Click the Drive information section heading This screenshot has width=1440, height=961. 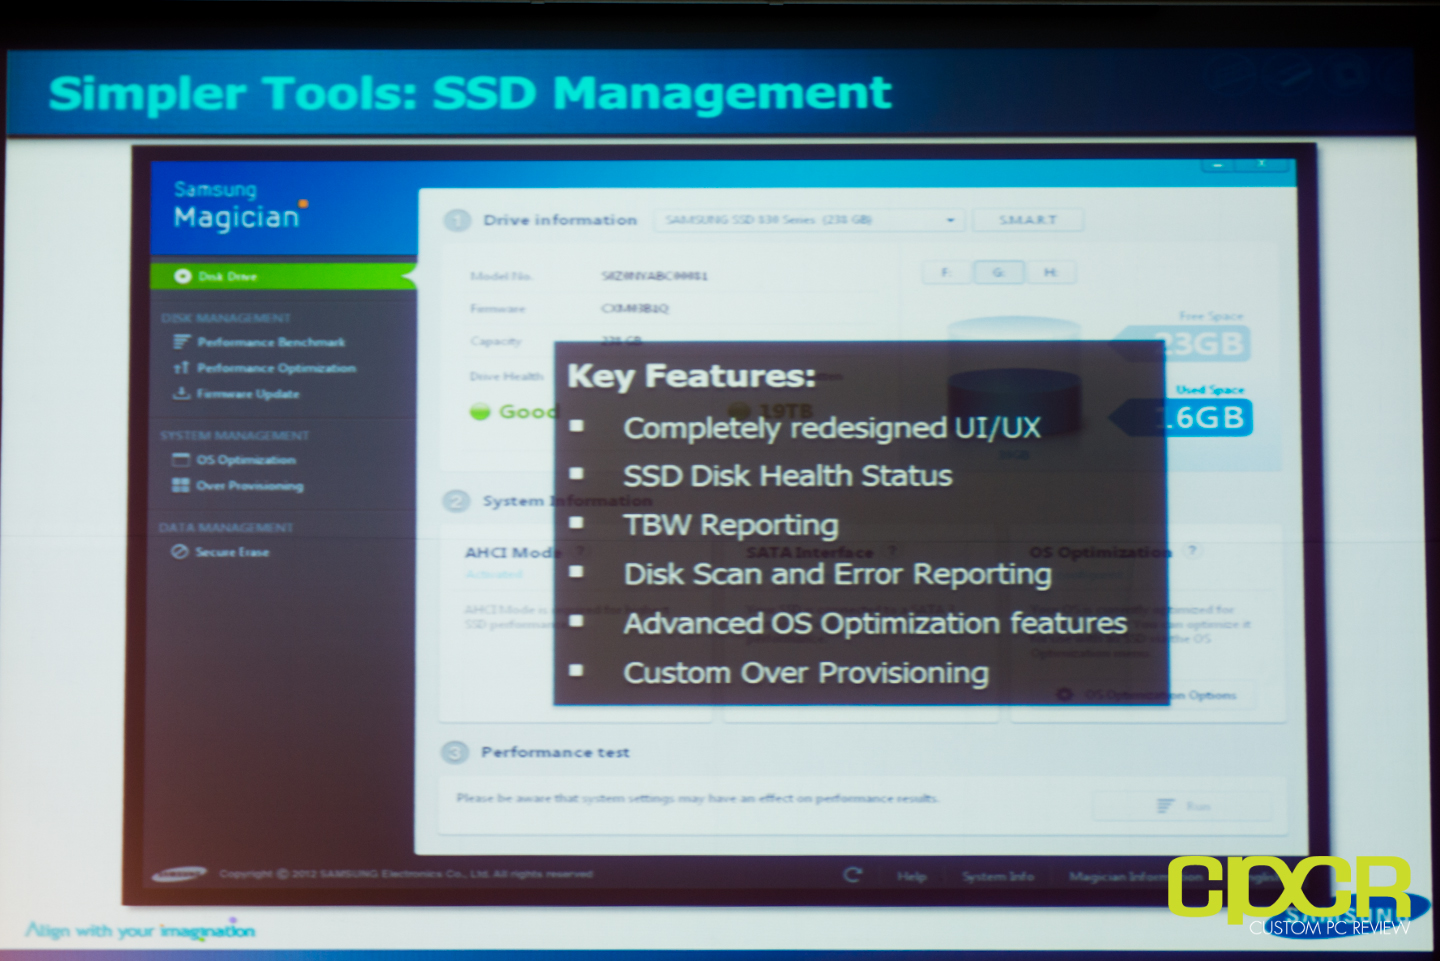click(560, 220)
